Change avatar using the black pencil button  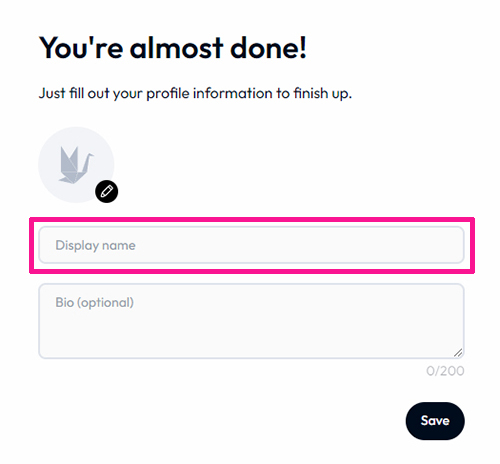click(x=106, y=191)
